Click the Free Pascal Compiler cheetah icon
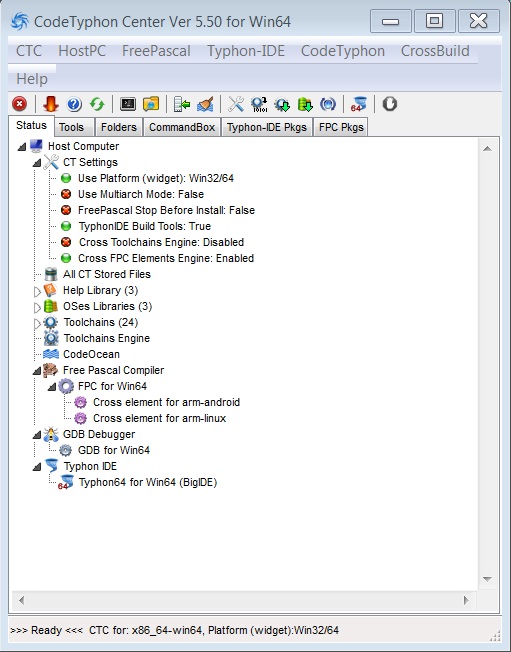 tap(51, 370)
